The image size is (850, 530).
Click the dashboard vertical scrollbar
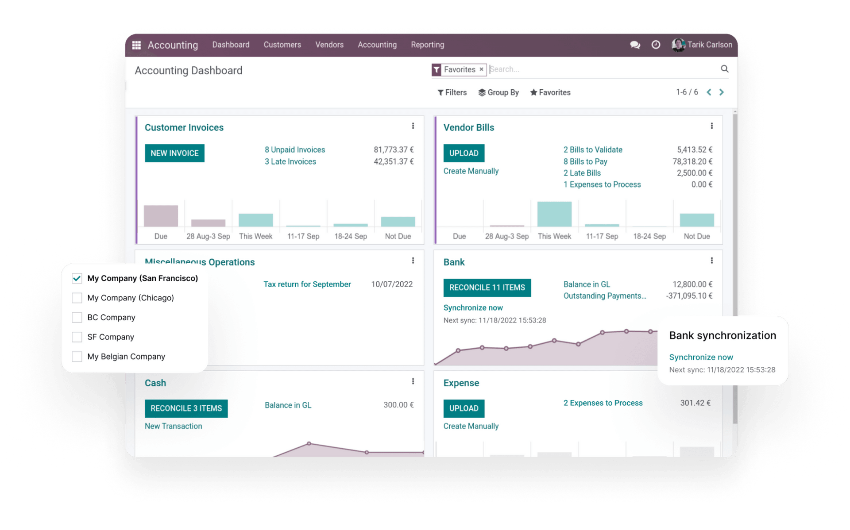tap(735, 268)
